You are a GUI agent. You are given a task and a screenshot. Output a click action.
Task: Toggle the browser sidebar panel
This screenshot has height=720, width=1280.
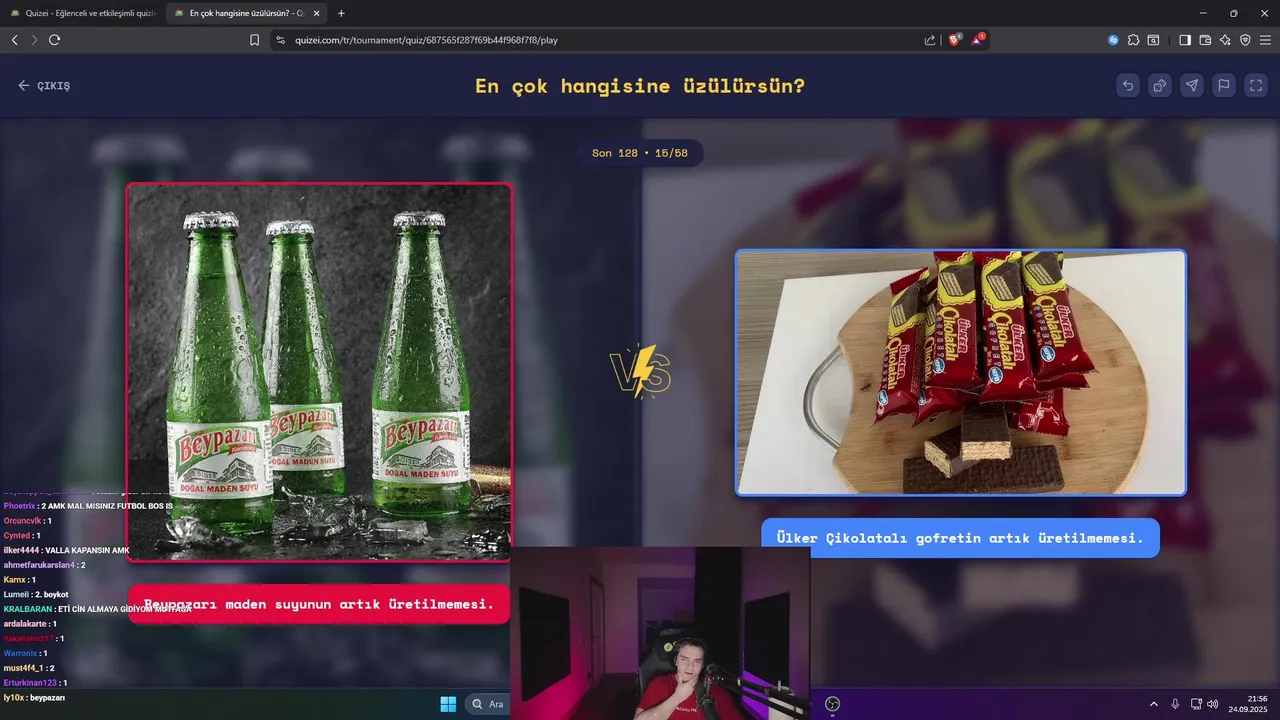pyautogui.click(x=1185, y=40)
